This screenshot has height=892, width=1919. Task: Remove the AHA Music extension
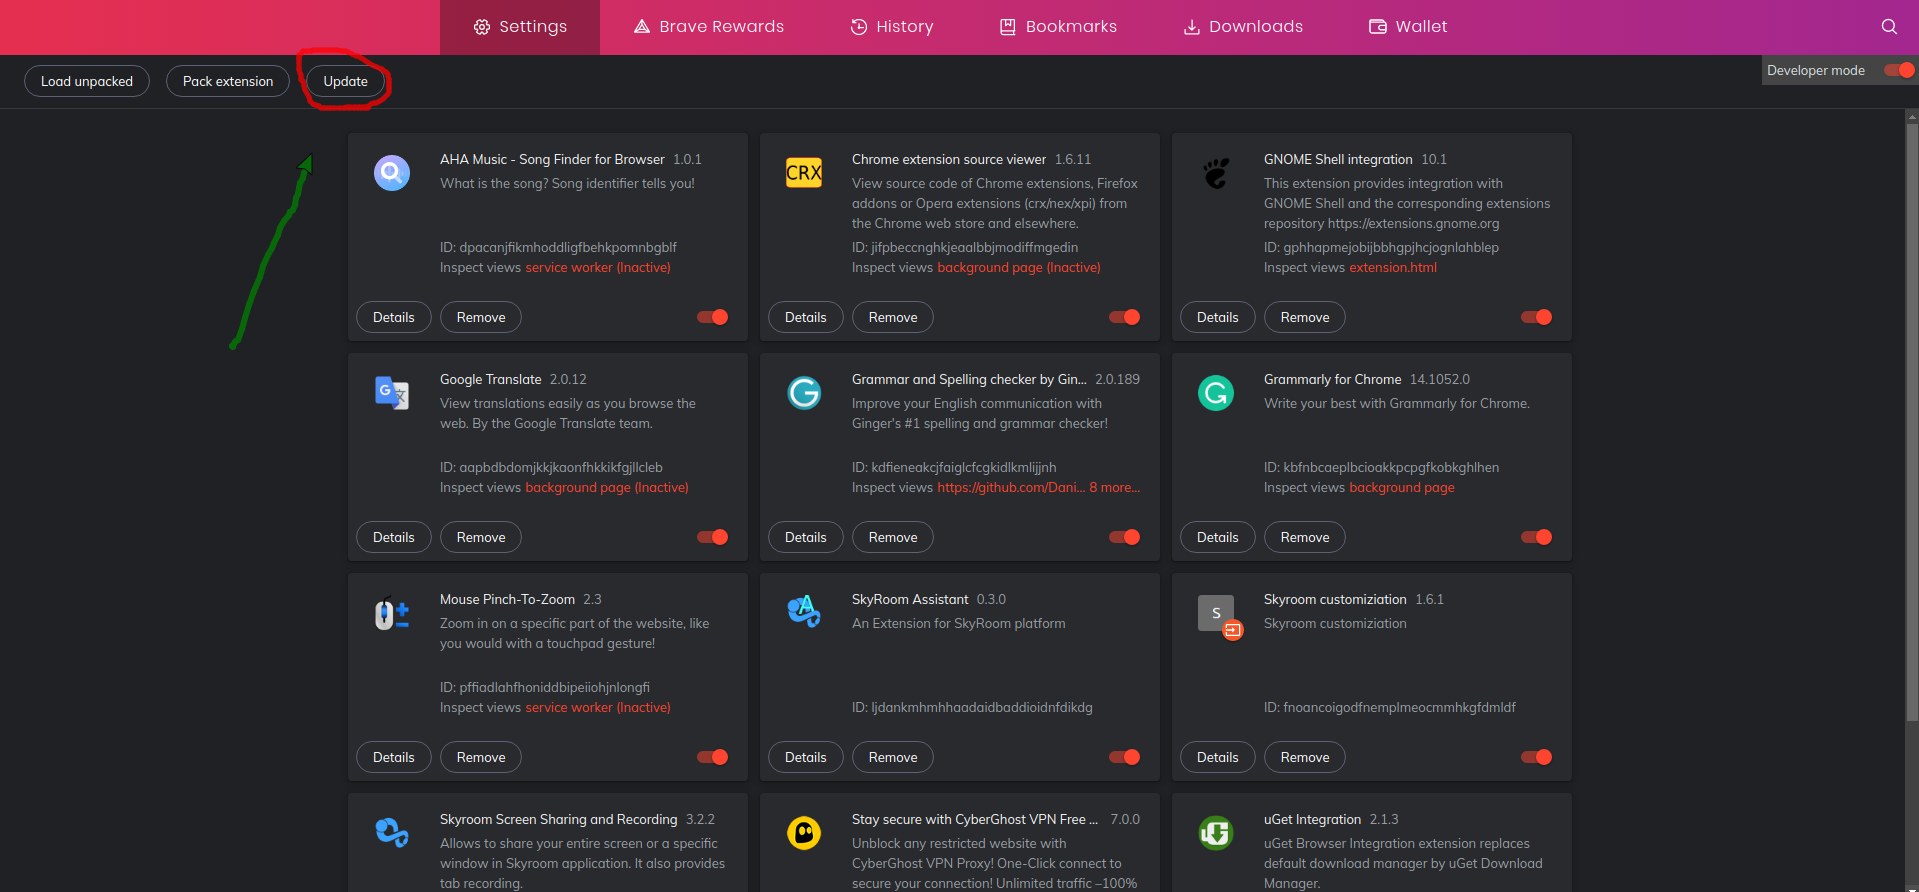point(481,317)
